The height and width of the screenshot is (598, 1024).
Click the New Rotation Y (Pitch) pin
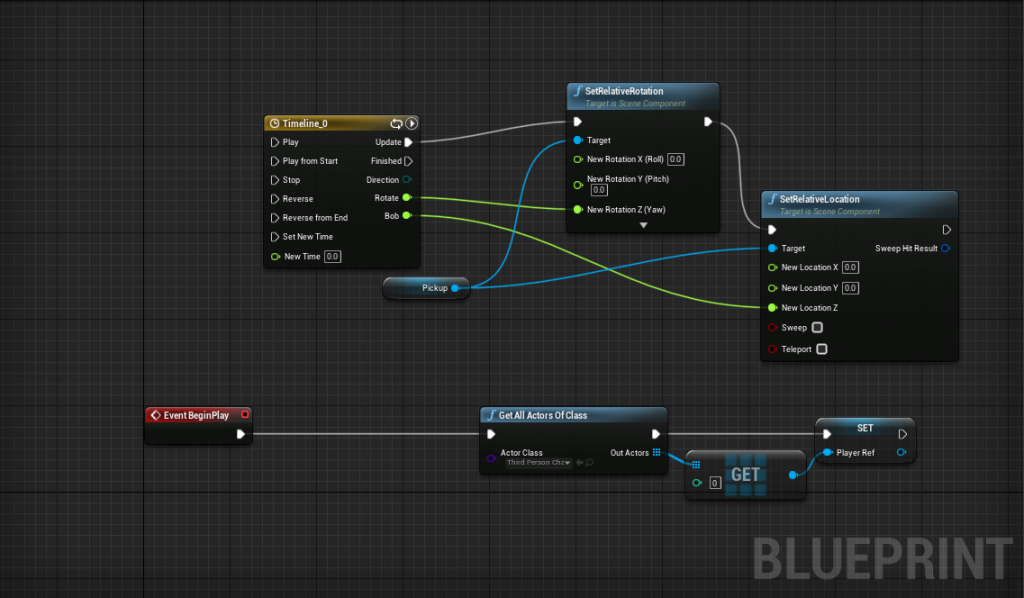coord(578,185)
